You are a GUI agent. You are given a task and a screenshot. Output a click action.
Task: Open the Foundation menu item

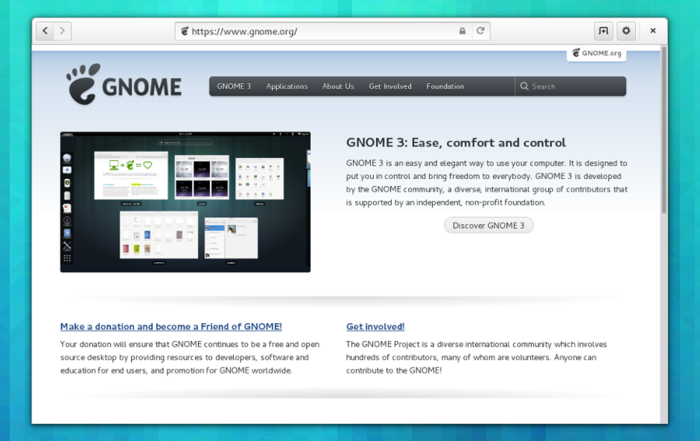[x=445, y=86]
